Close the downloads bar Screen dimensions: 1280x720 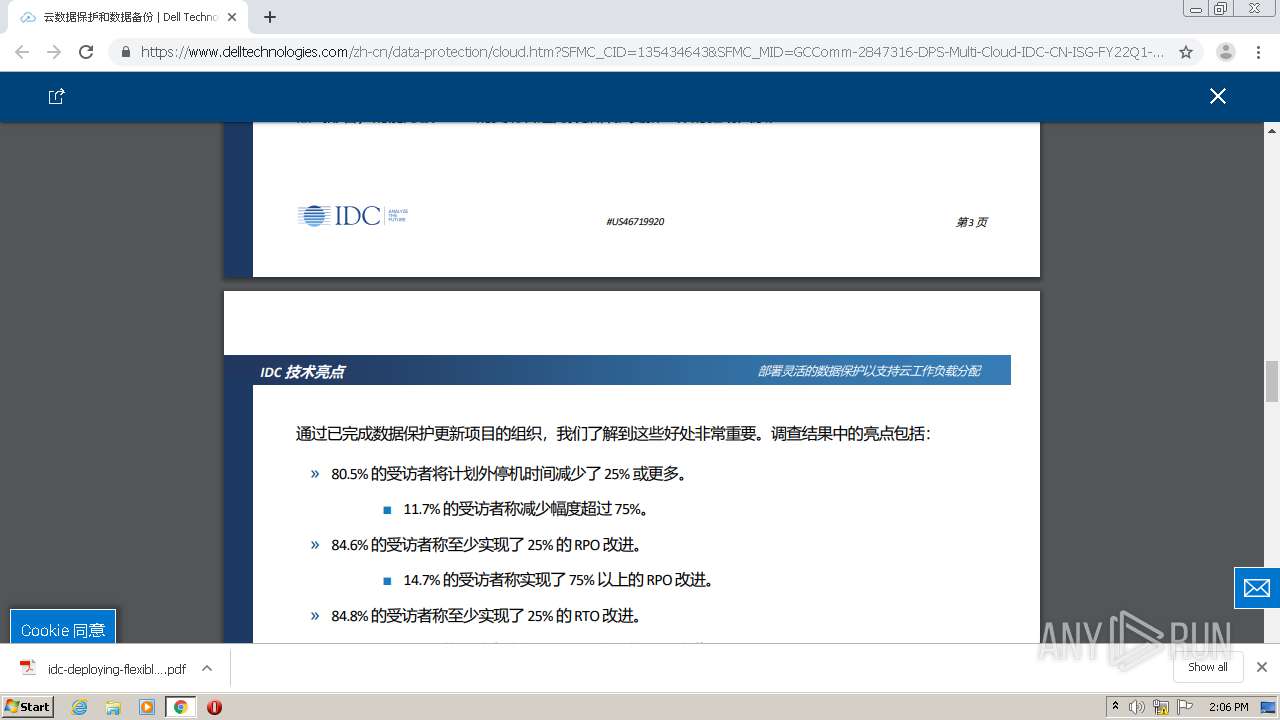tap(1261, 667)
